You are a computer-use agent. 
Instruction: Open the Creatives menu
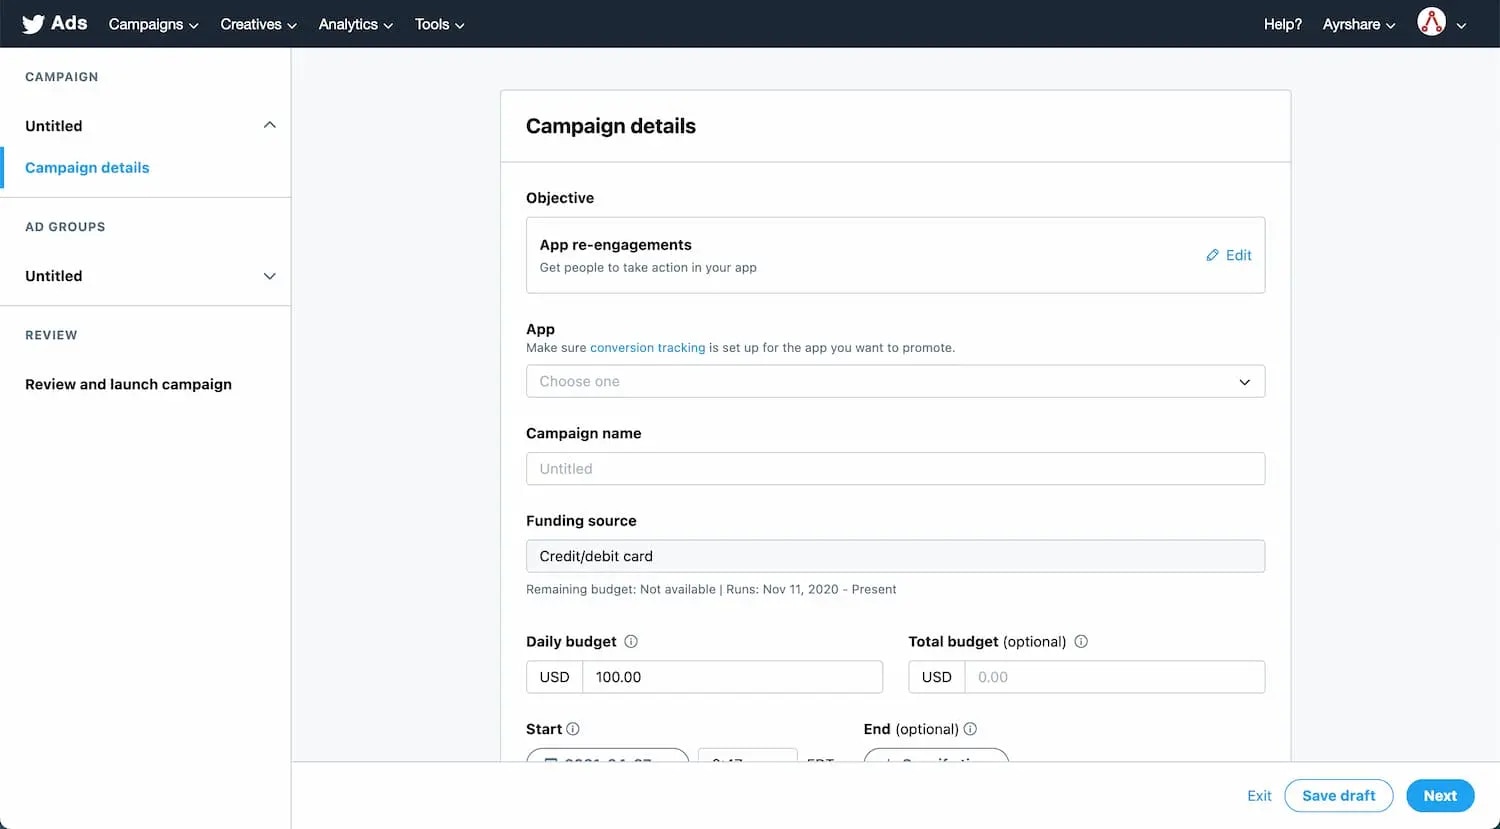click(x=258, y=24)
